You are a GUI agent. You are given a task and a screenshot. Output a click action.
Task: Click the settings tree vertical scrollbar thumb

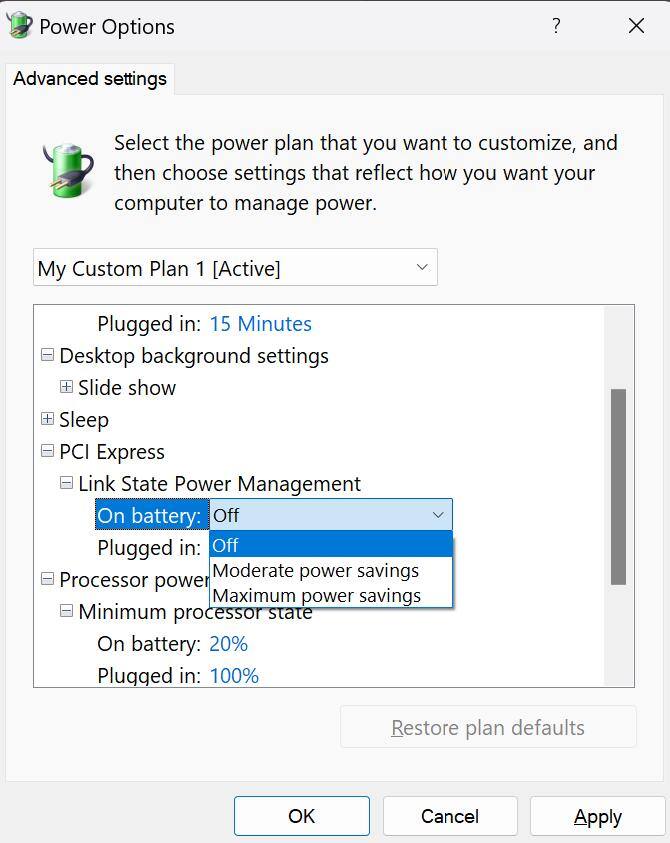click(618, 486)
